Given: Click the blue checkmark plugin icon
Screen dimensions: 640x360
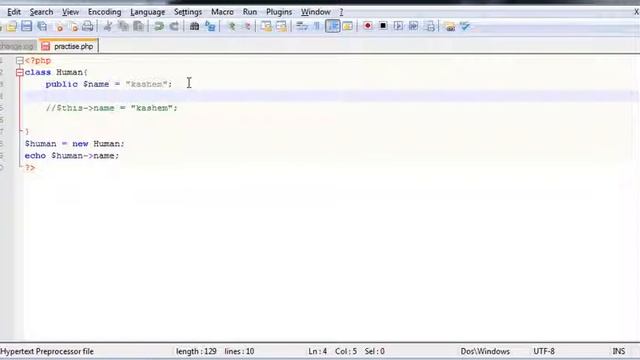Looking at the screenshot, I should pyautogui.click(x=465, y=27).
